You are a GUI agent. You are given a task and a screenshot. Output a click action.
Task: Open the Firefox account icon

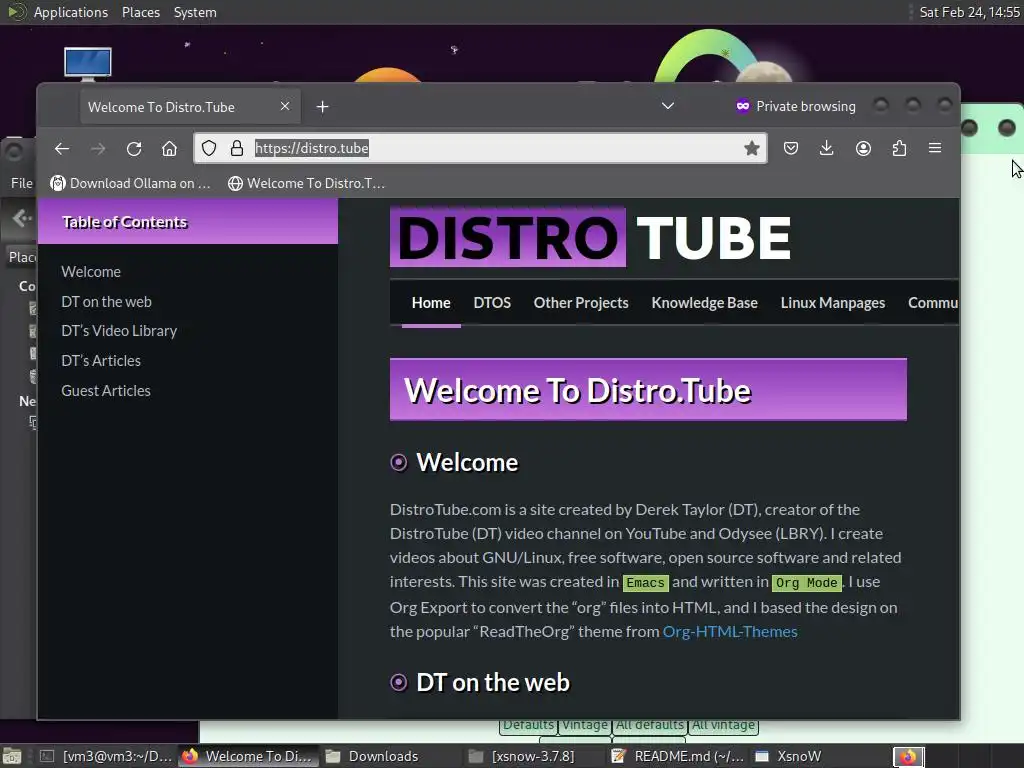point(863,148)
